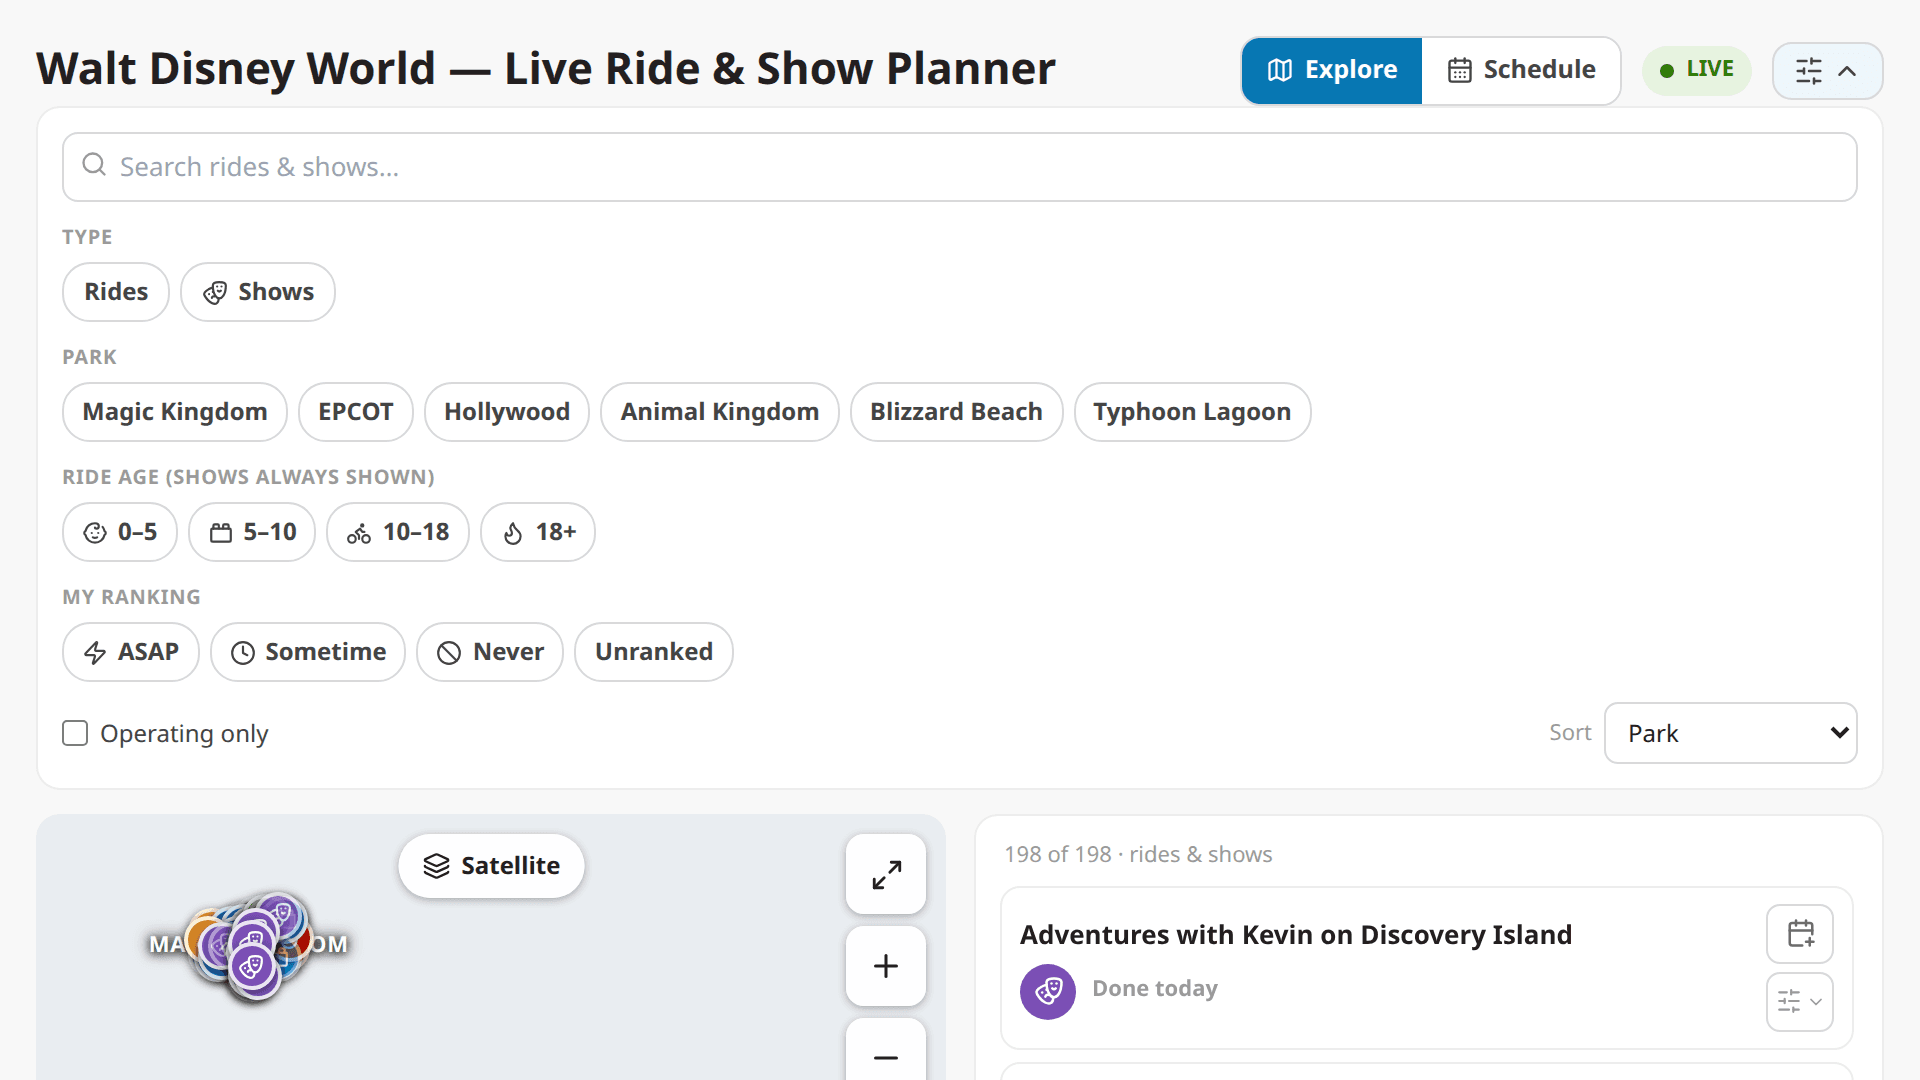
Task: Filter by Animal Kingdom park
Action: (720, 412)
